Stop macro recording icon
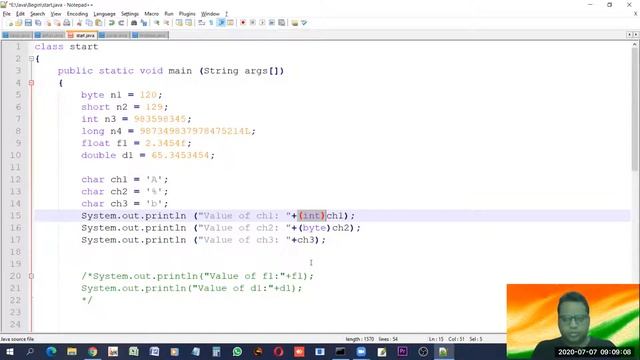The height and width of the screenshot is (360, 640). (x=253, y=23)
